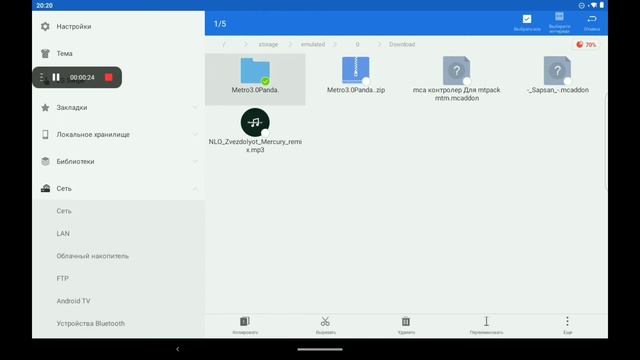This screenshot has width=640, height=360.
Task: Jump to emulated in breadcrumb path
Action: tap(313, 44)
